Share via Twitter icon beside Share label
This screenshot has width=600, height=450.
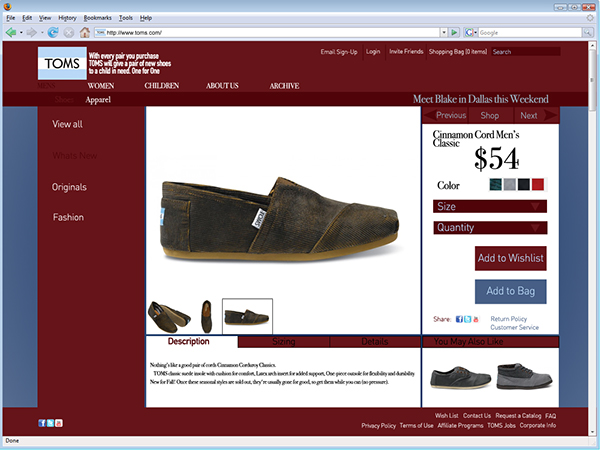[x=468, y=319]
